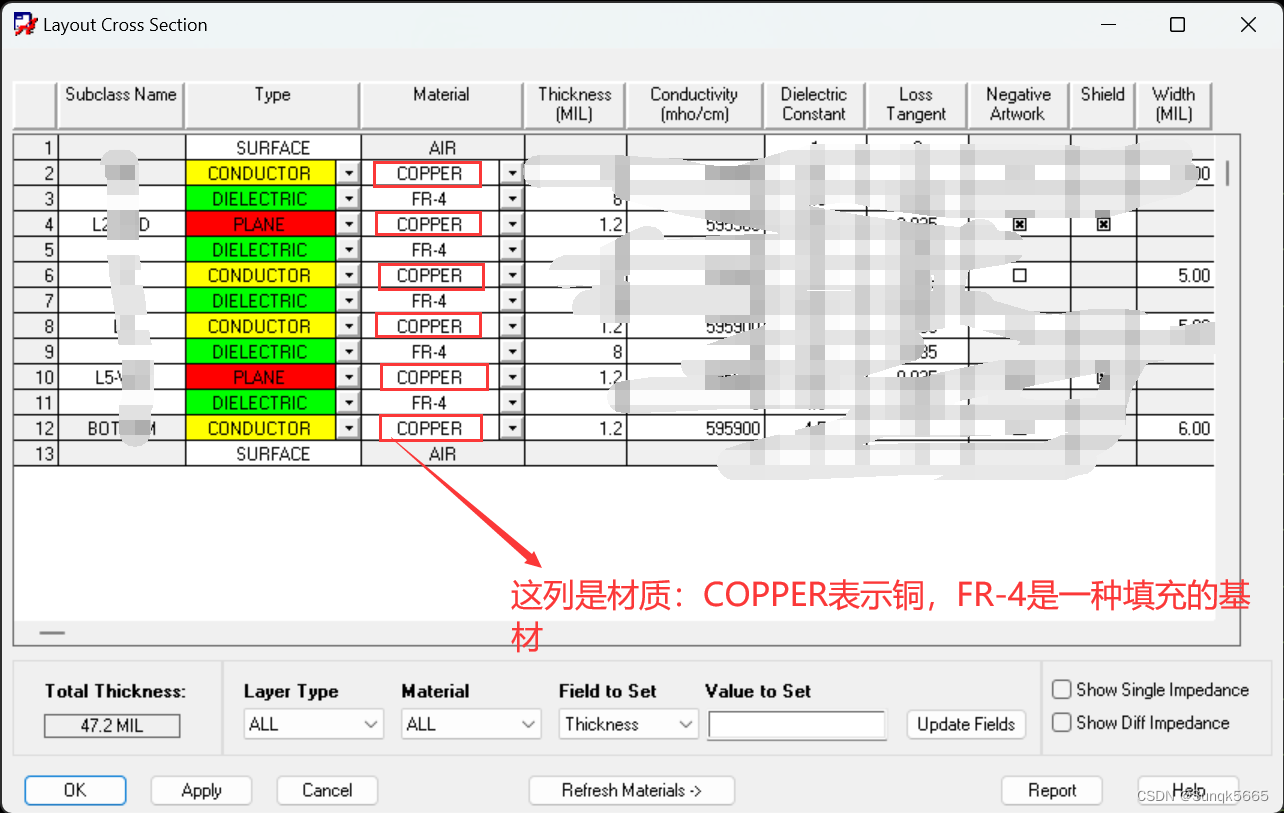
Task: Open Material dropdown arrow in row 9
Action: pyautogui.click(x=512, y=352)
